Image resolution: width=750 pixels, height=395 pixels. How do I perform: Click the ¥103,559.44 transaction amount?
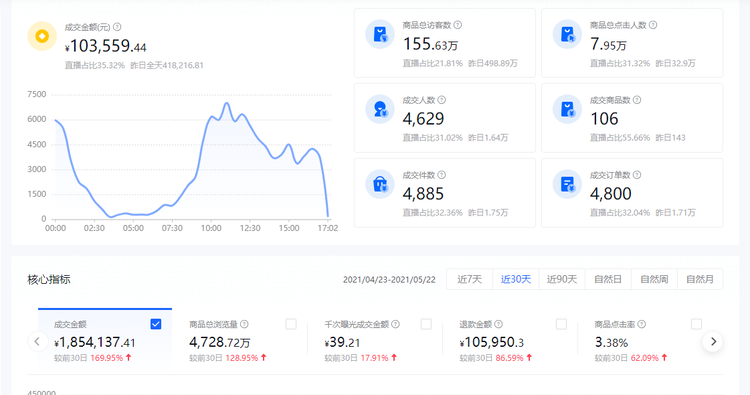tap(106, 46)
